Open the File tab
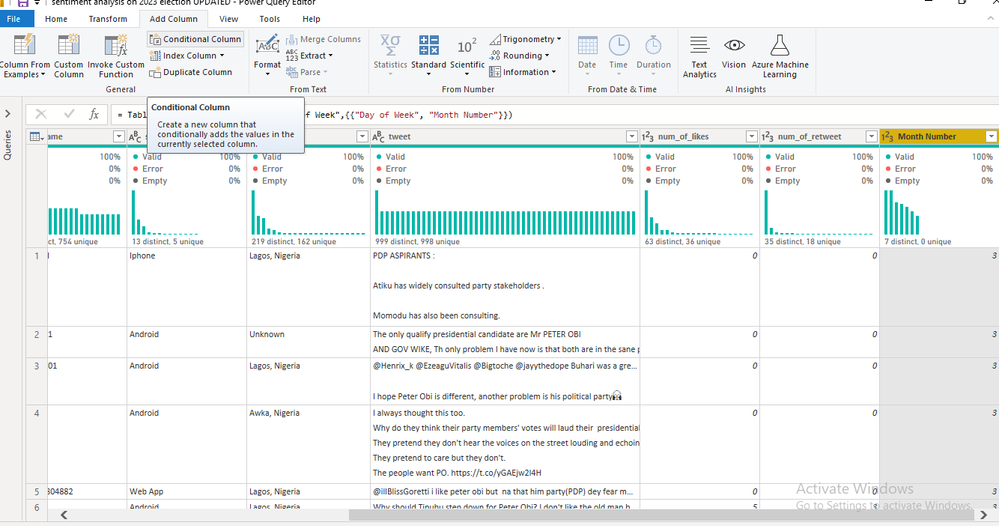Screen dimensions: 999x526 click(x=13, y=19)
